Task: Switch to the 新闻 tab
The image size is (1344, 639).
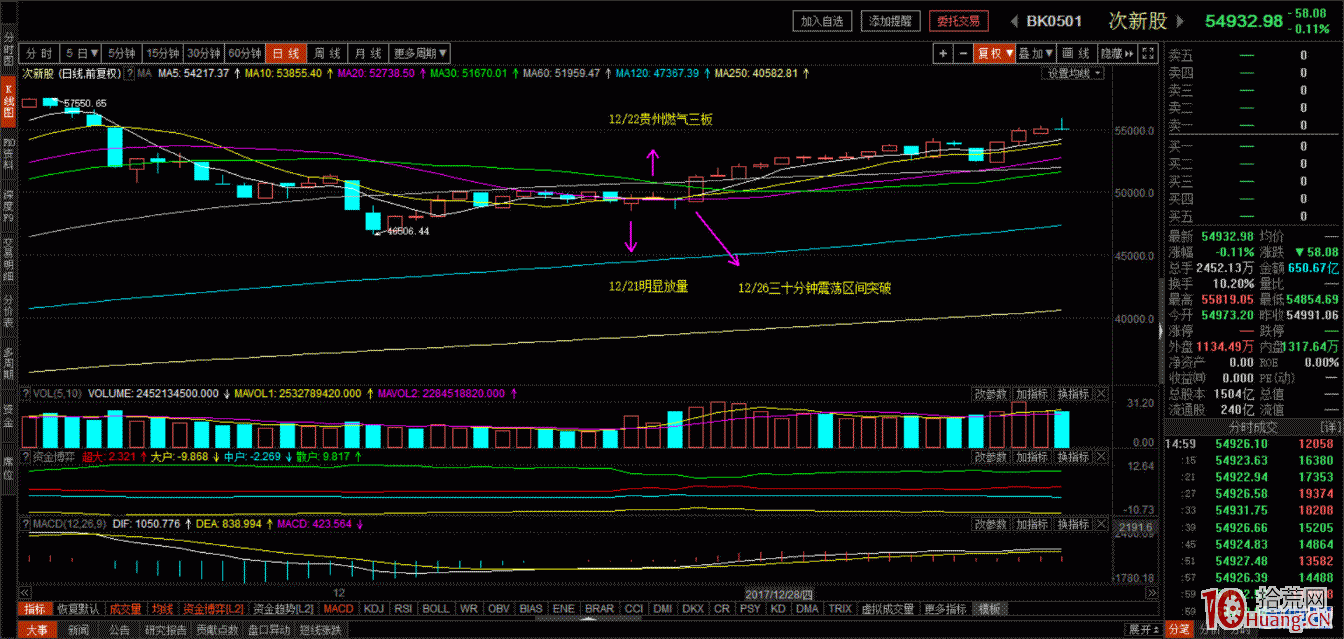Action: (79, 630)
